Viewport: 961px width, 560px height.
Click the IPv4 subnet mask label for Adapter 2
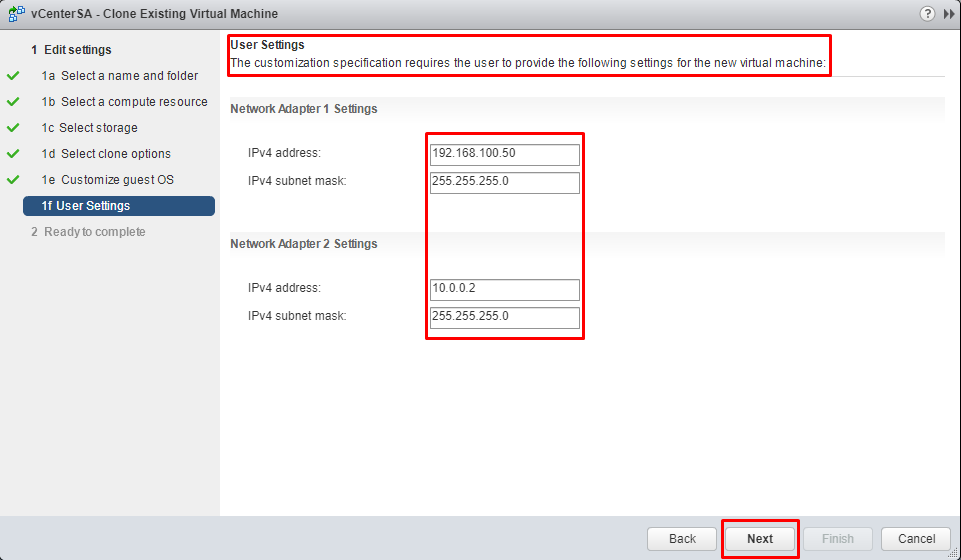[x=297, y=316]
